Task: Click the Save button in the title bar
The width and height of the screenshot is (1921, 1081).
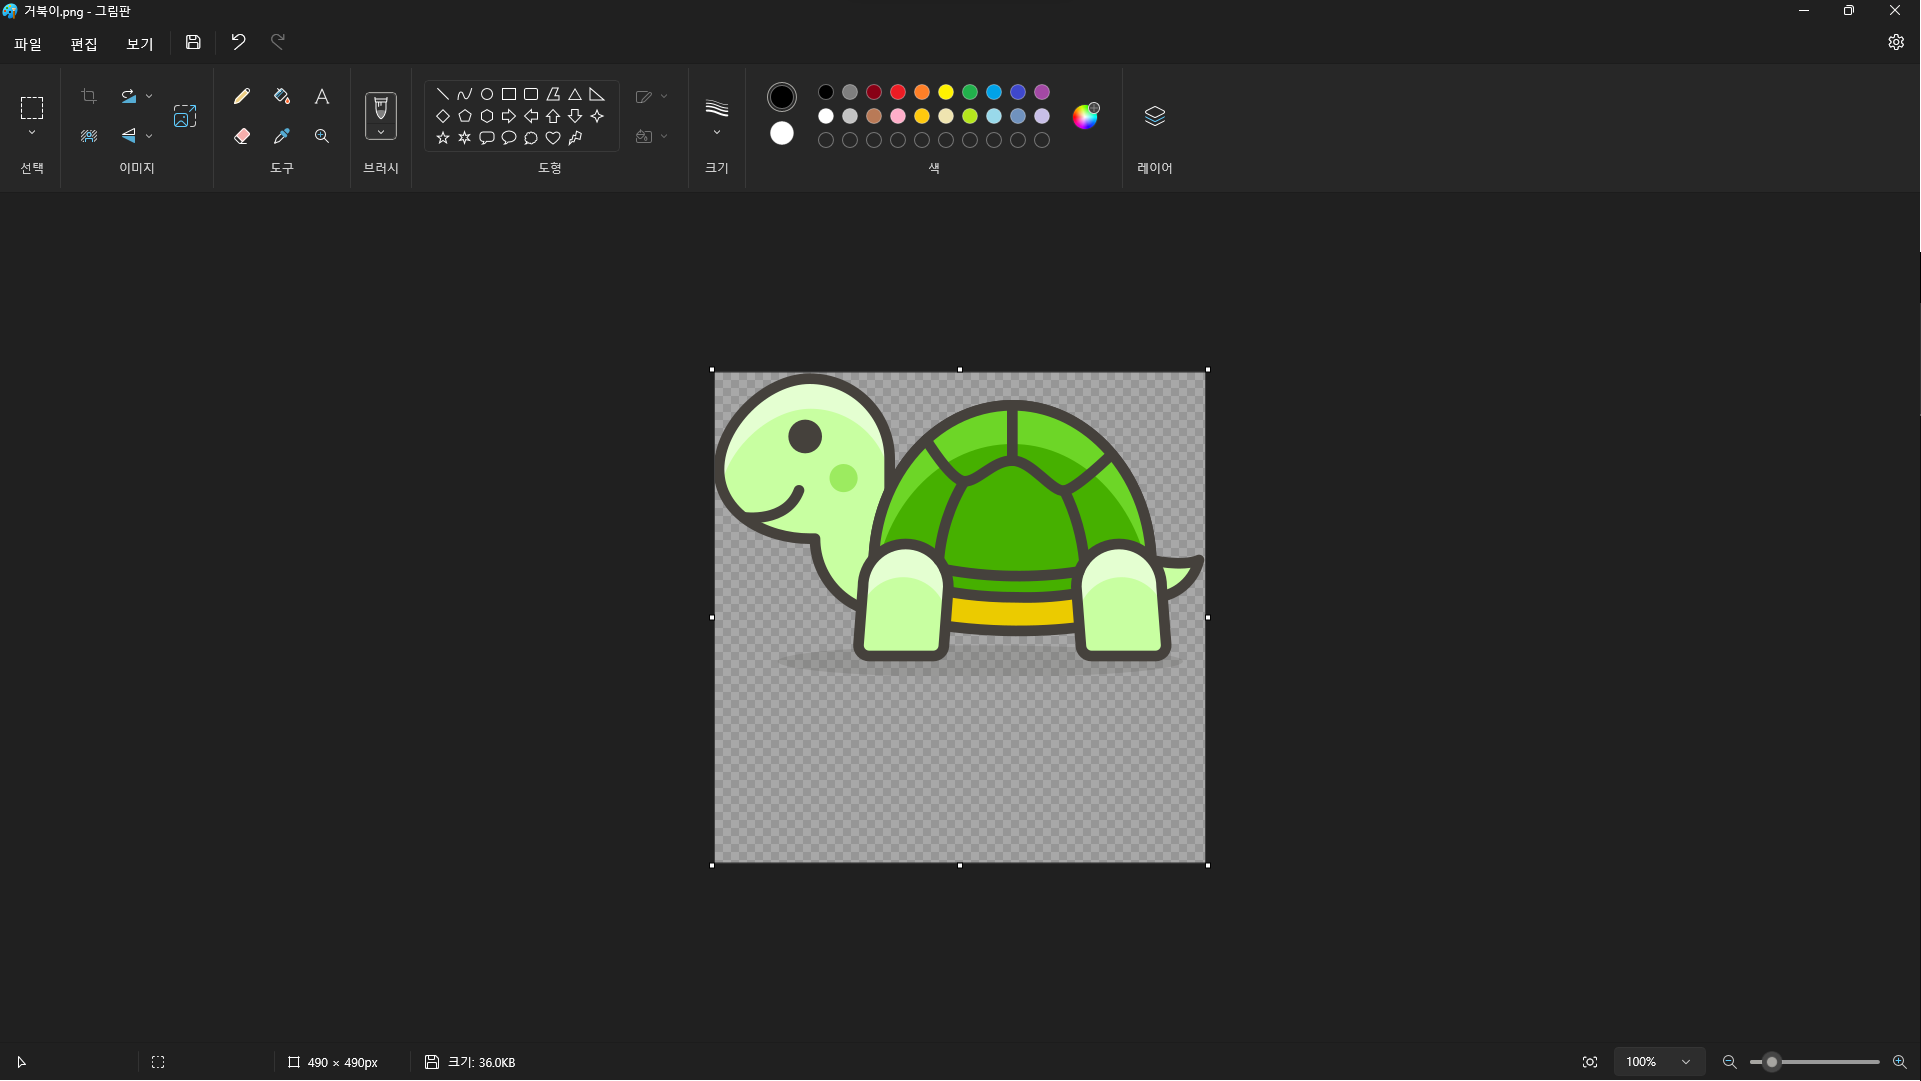Action: [x=193, y=42]
